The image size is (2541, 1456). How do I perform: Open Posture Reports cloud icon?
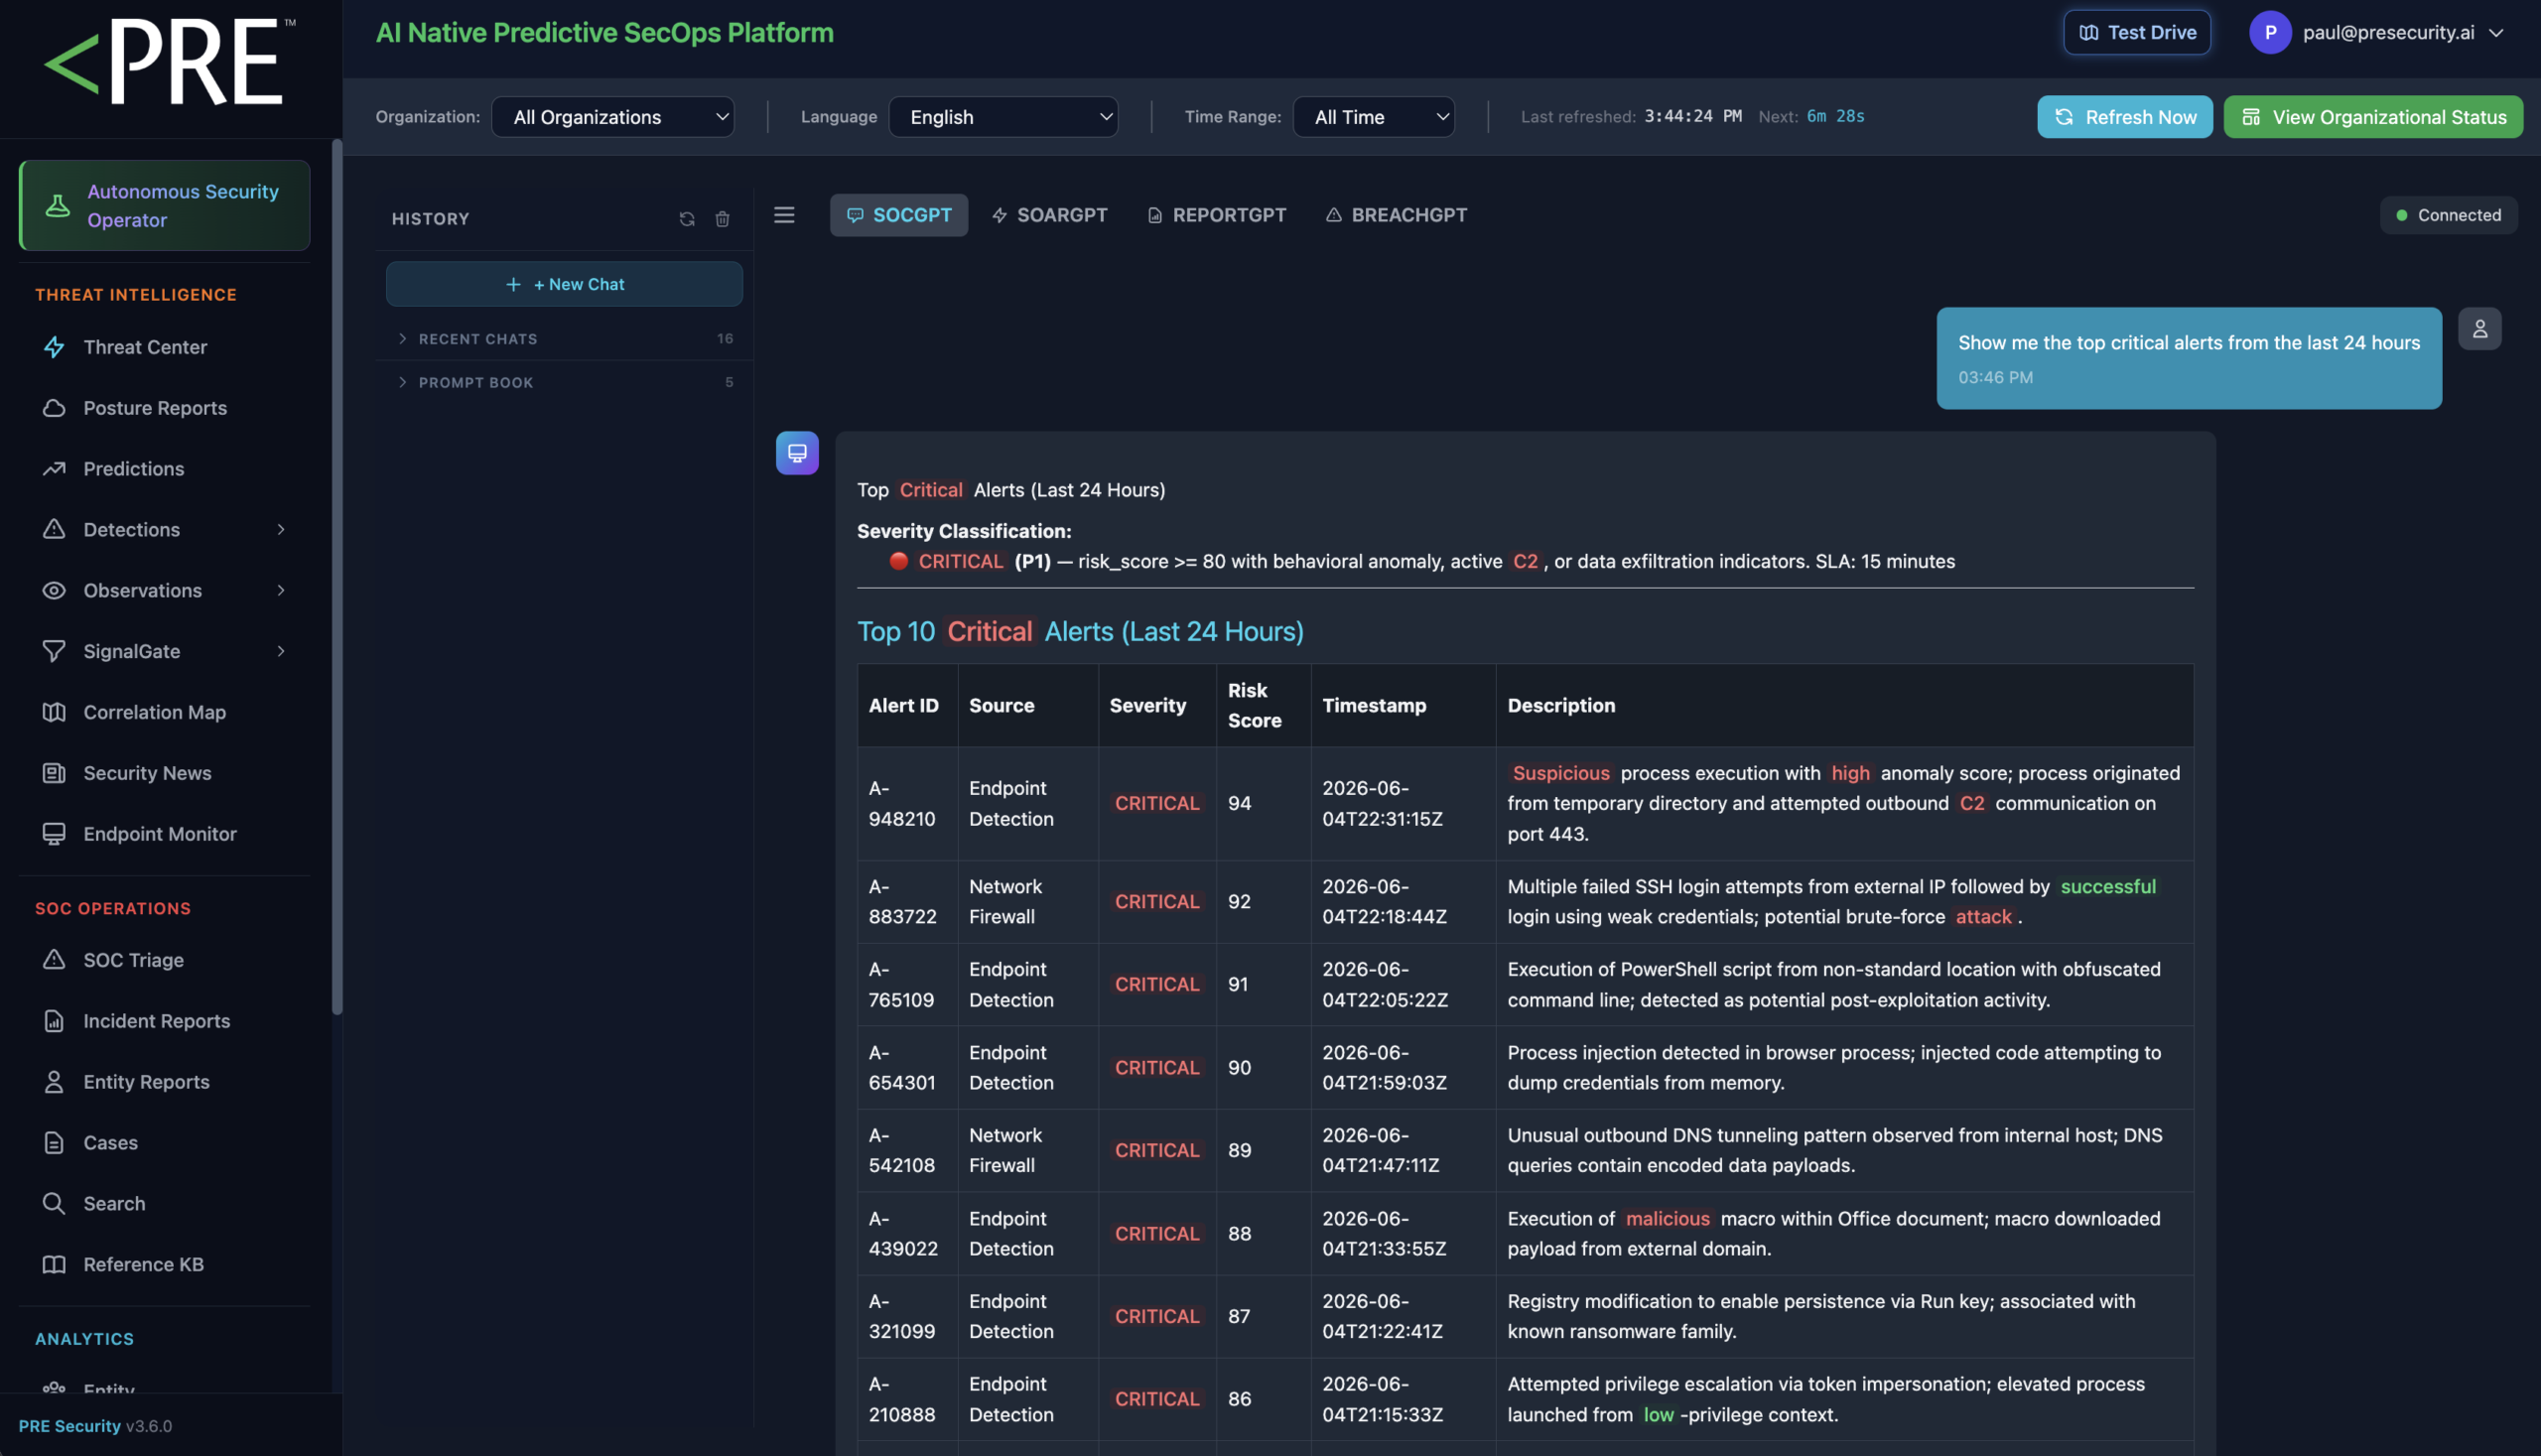click(54, 408)
